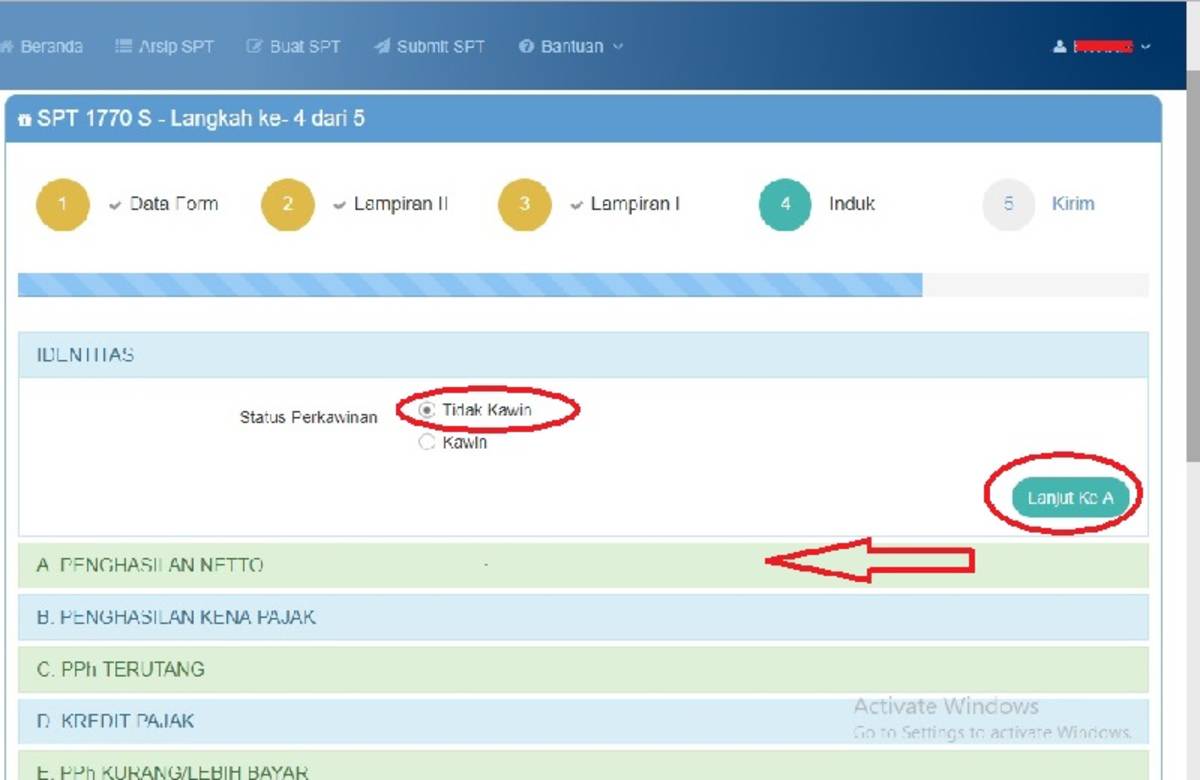Screen dimensions: 1200x780
Task: Click the striped progress bar
Action: (x=470, y=285)
